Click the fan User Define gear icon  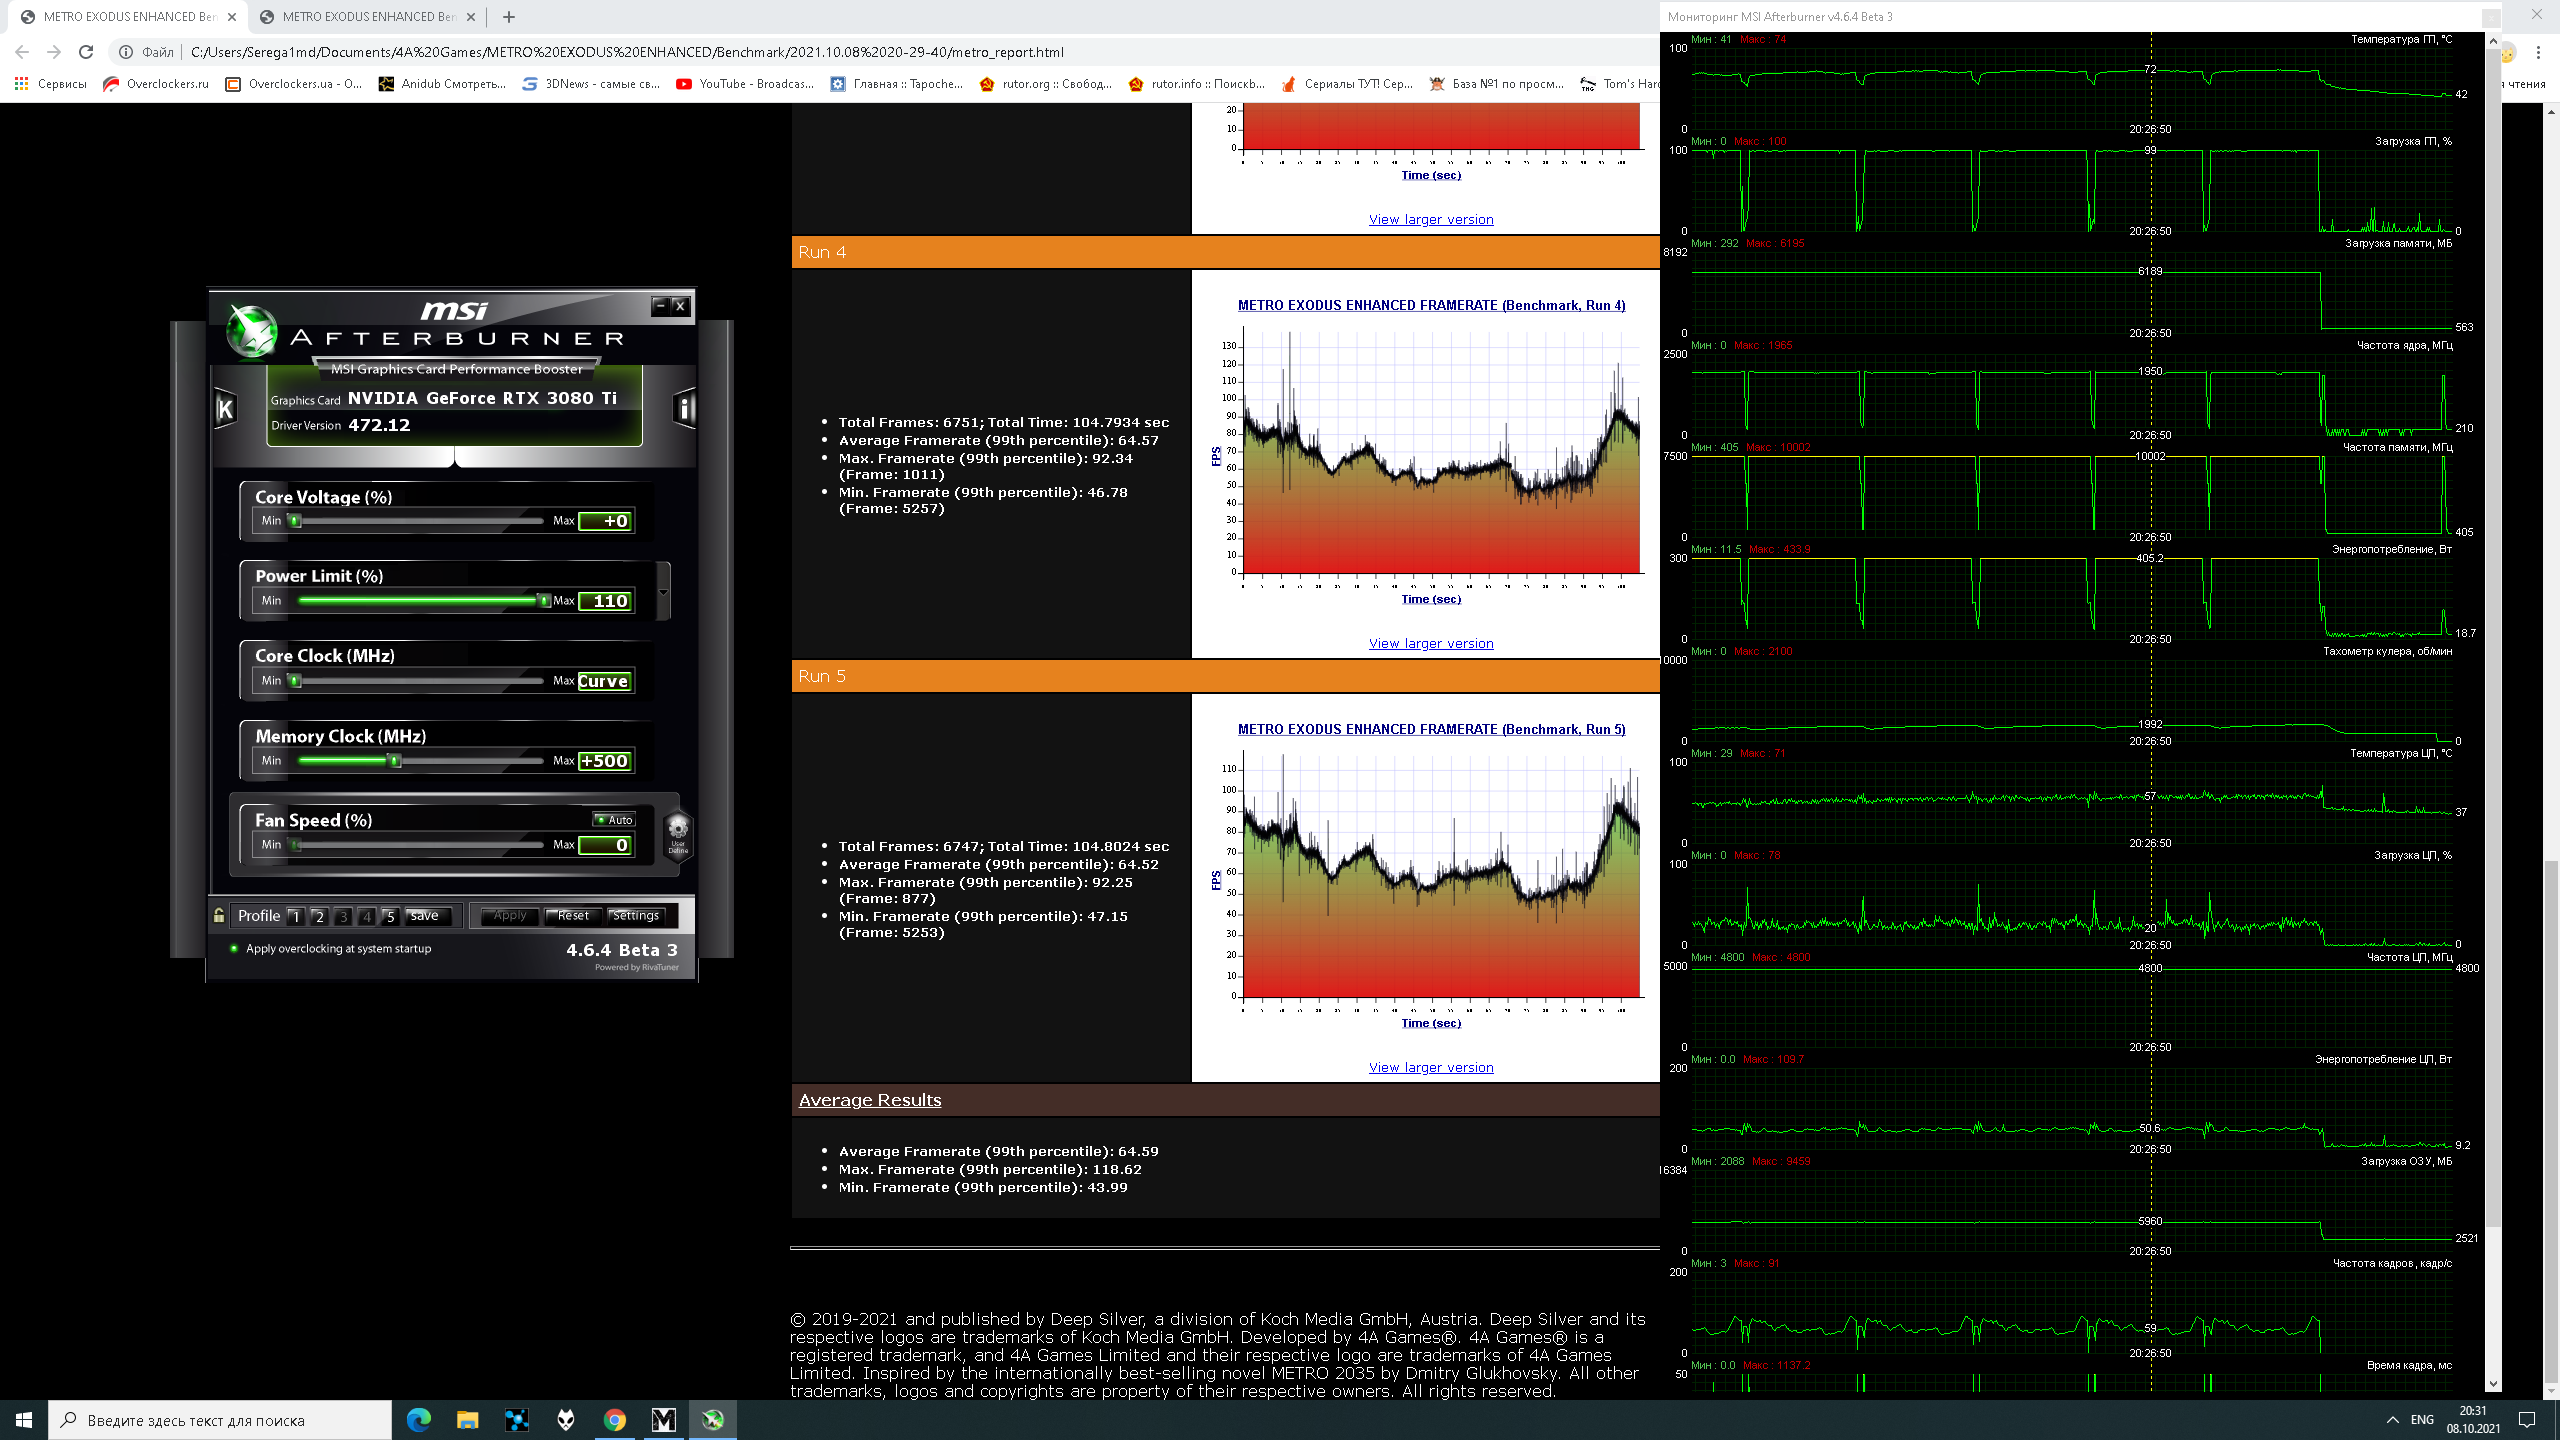(x=678, y=832)
